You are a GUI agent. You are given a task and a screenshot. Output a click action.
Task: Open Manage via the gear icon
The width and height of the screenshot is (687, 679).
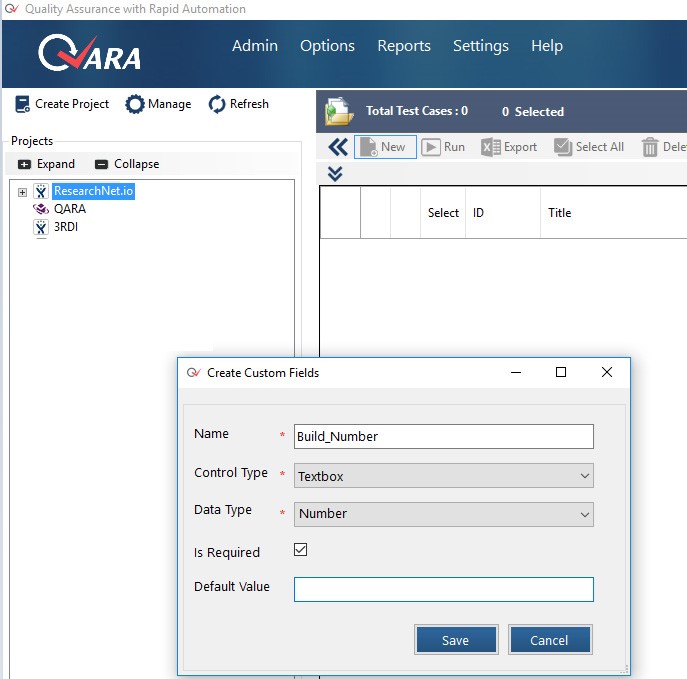(135, 104)
